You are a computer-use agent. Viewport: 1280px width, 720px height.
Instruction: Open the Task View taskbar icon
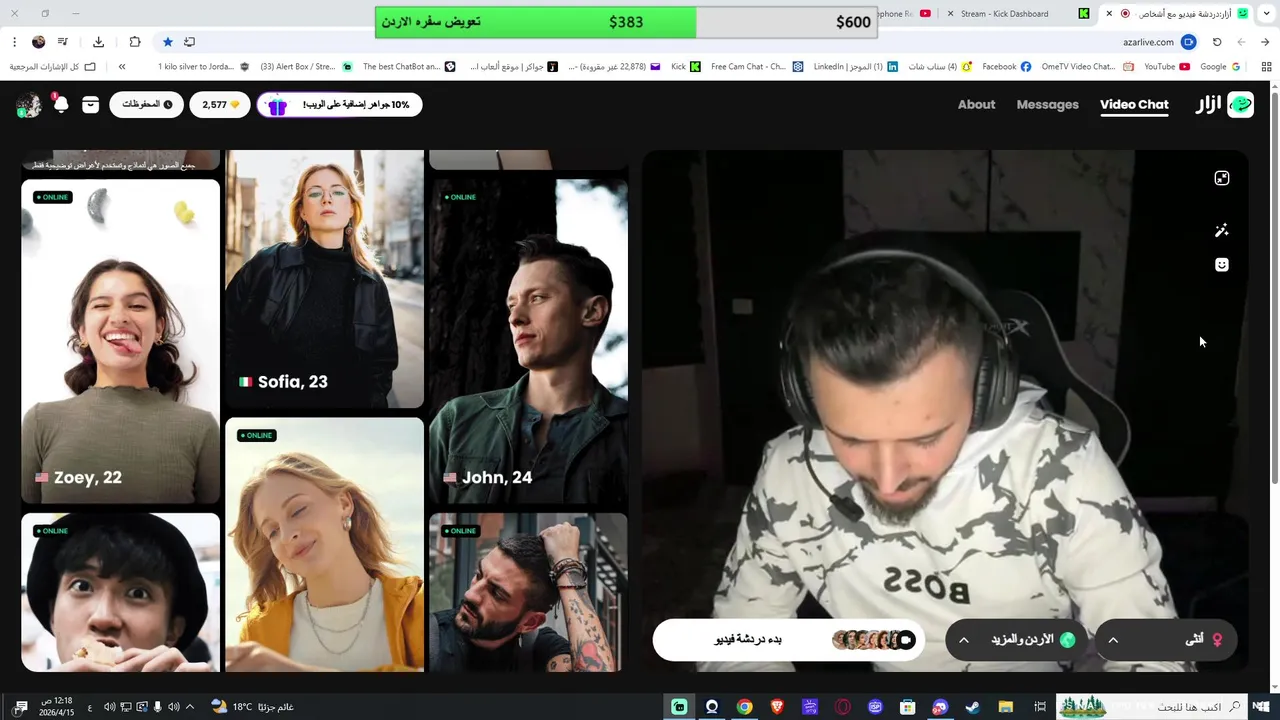pyautogui.click(x=1040, y=707)
